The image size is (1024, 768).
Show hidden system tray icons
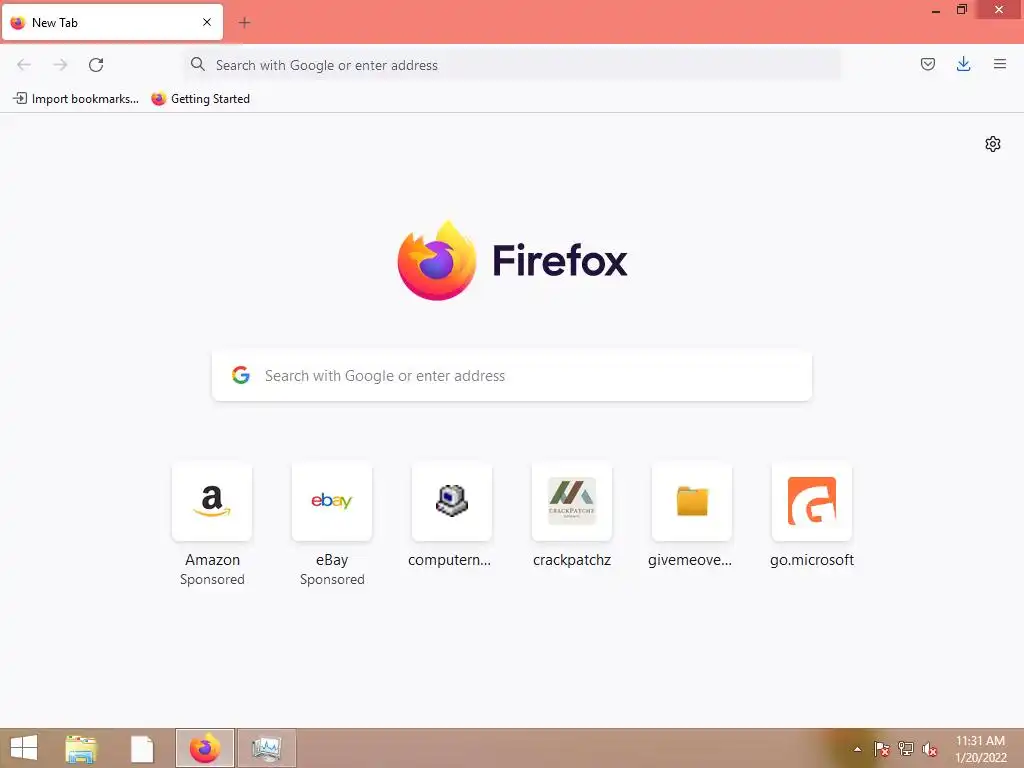pos(857,750)
